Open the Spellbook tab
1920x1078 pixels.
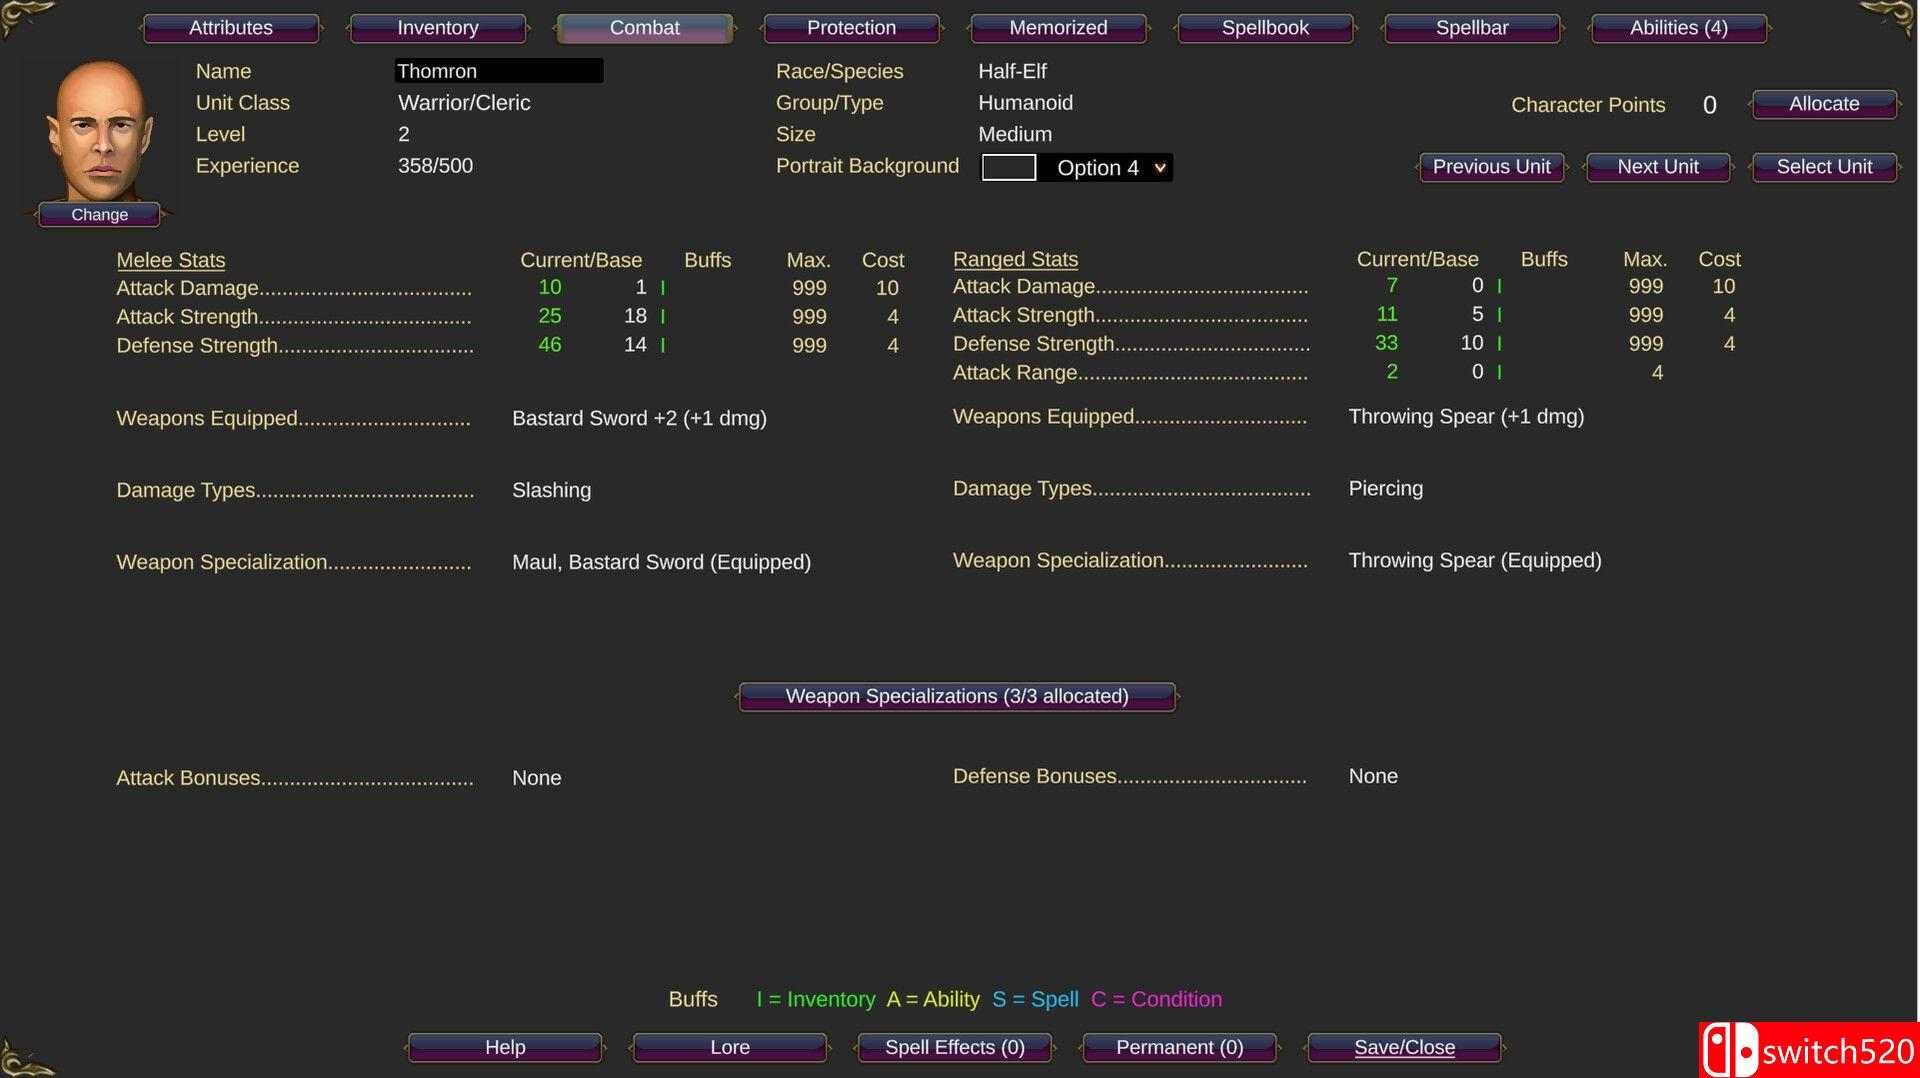tap(1265, 28)
